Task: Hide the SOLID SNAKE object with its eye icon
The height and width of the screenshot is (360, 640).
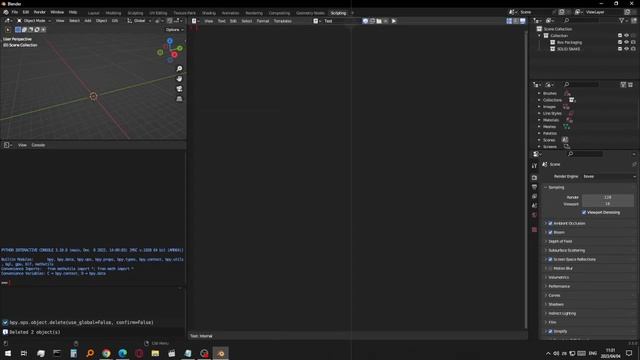Action: pos(627,49)
